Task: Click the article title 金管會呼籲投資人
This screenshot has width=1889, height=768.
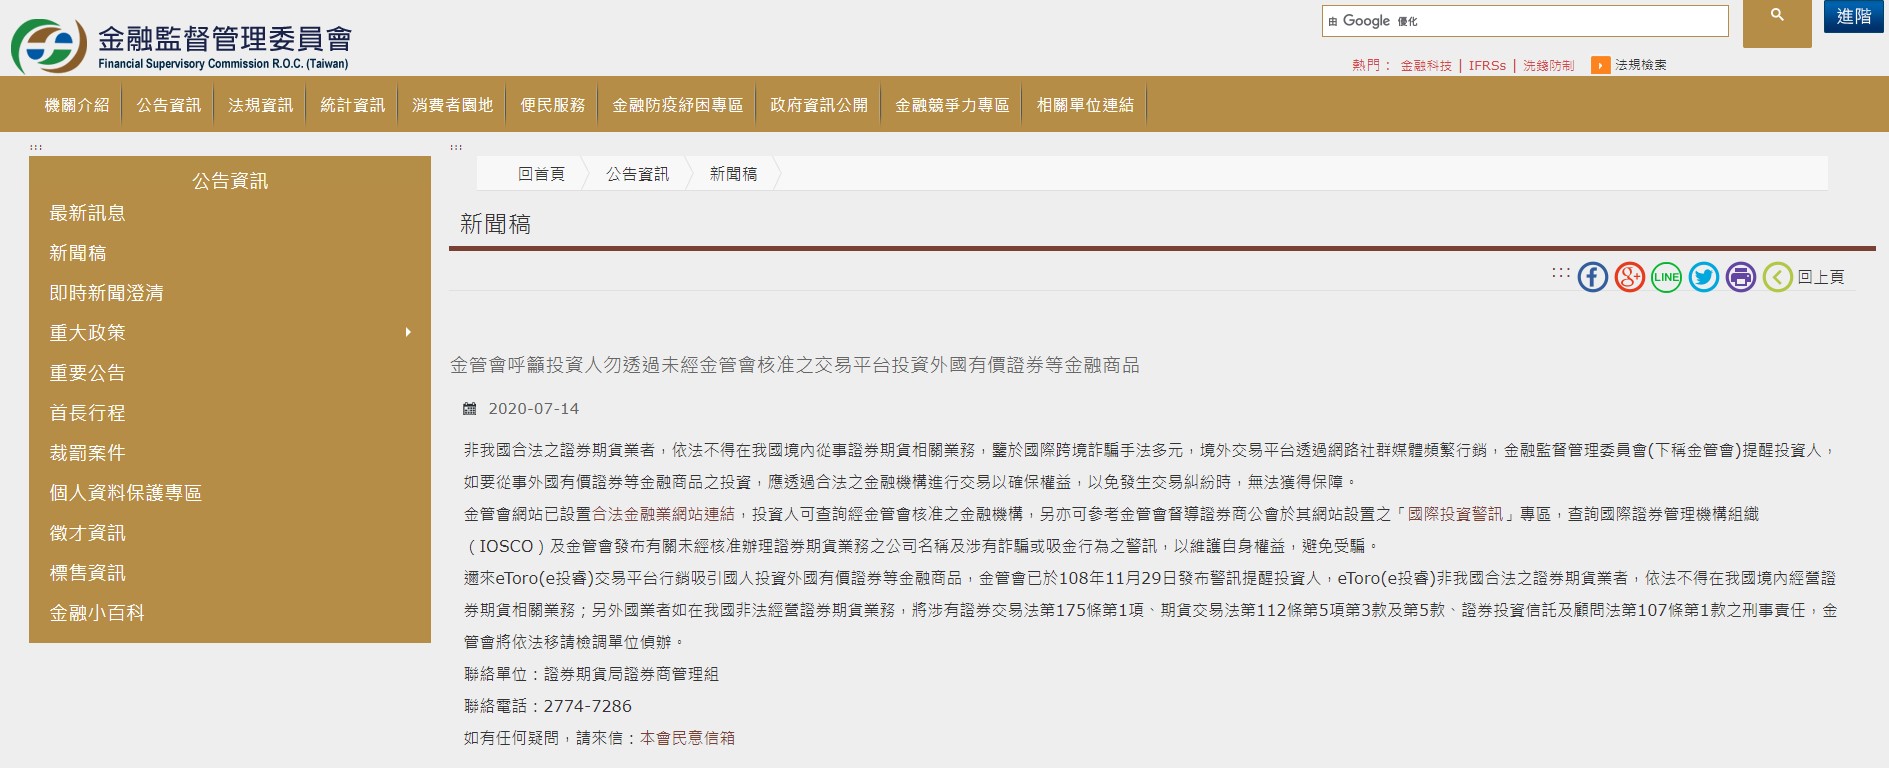Action: (795, 365)
